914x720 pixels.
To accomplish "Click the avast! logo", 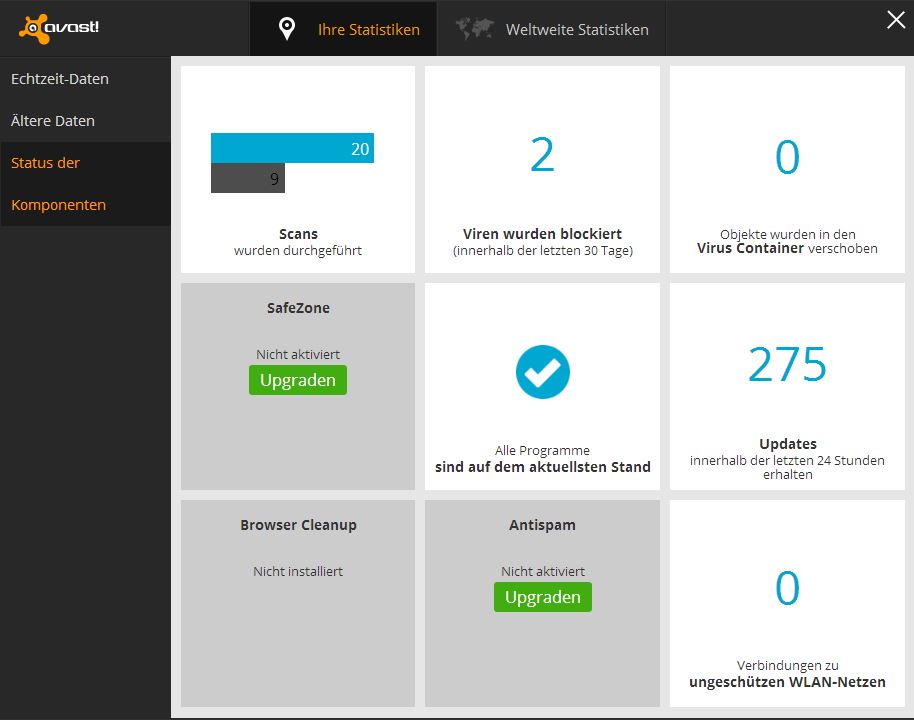I will coord(59,28).
